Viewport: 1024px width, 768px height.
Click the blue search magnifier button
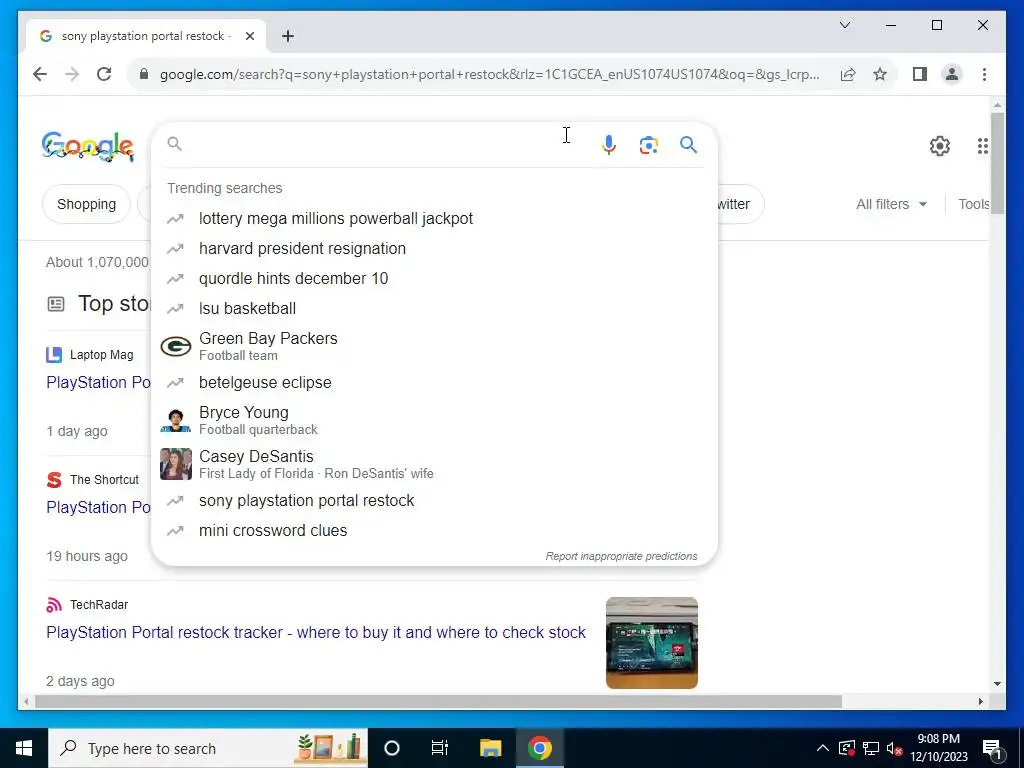tap(688, 144)
